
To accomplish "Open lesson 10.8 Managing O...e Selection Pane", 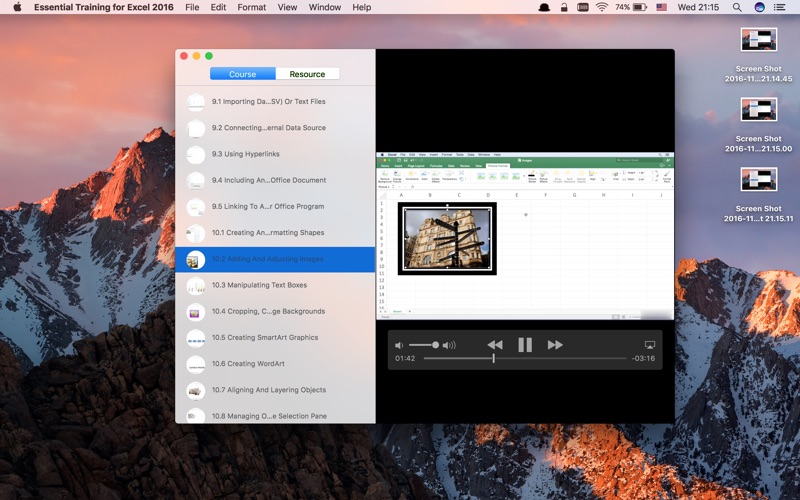I will click(x=275, y=414).
